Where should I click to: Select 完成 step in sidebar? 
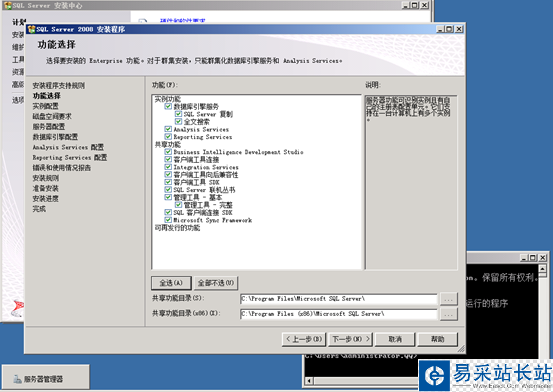pyautogui.click(x=39, y=209)
